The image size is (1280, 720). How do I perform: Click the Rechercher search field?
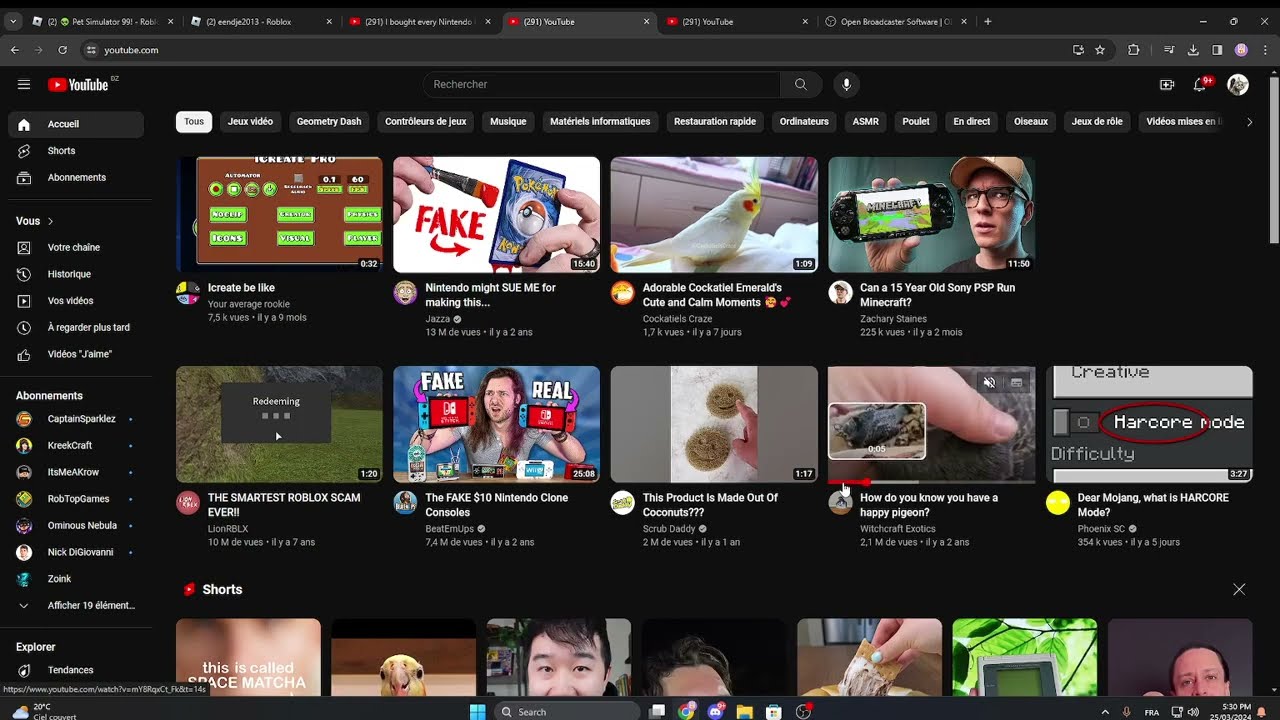pyautogui.click(x=601, y=85)
